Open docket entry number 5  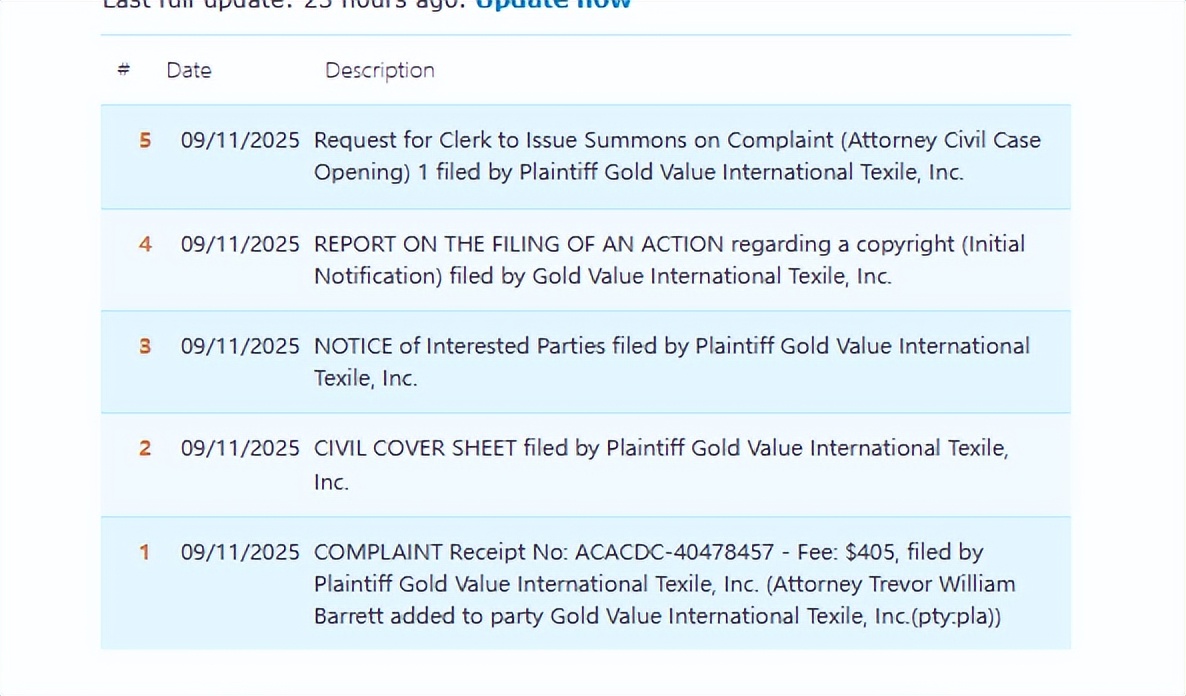point(145,140)
